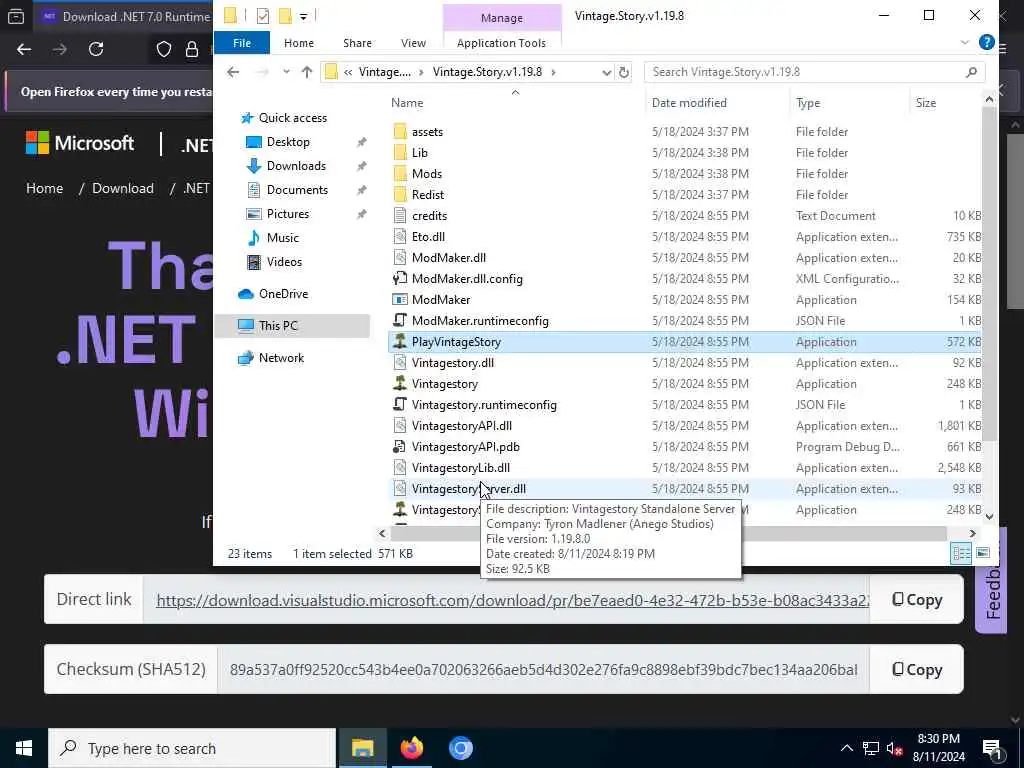The height and width of the screenshot is (768, 1024).
Task: Expand the Explorer ribbon chevron
Action: point(964,43)
